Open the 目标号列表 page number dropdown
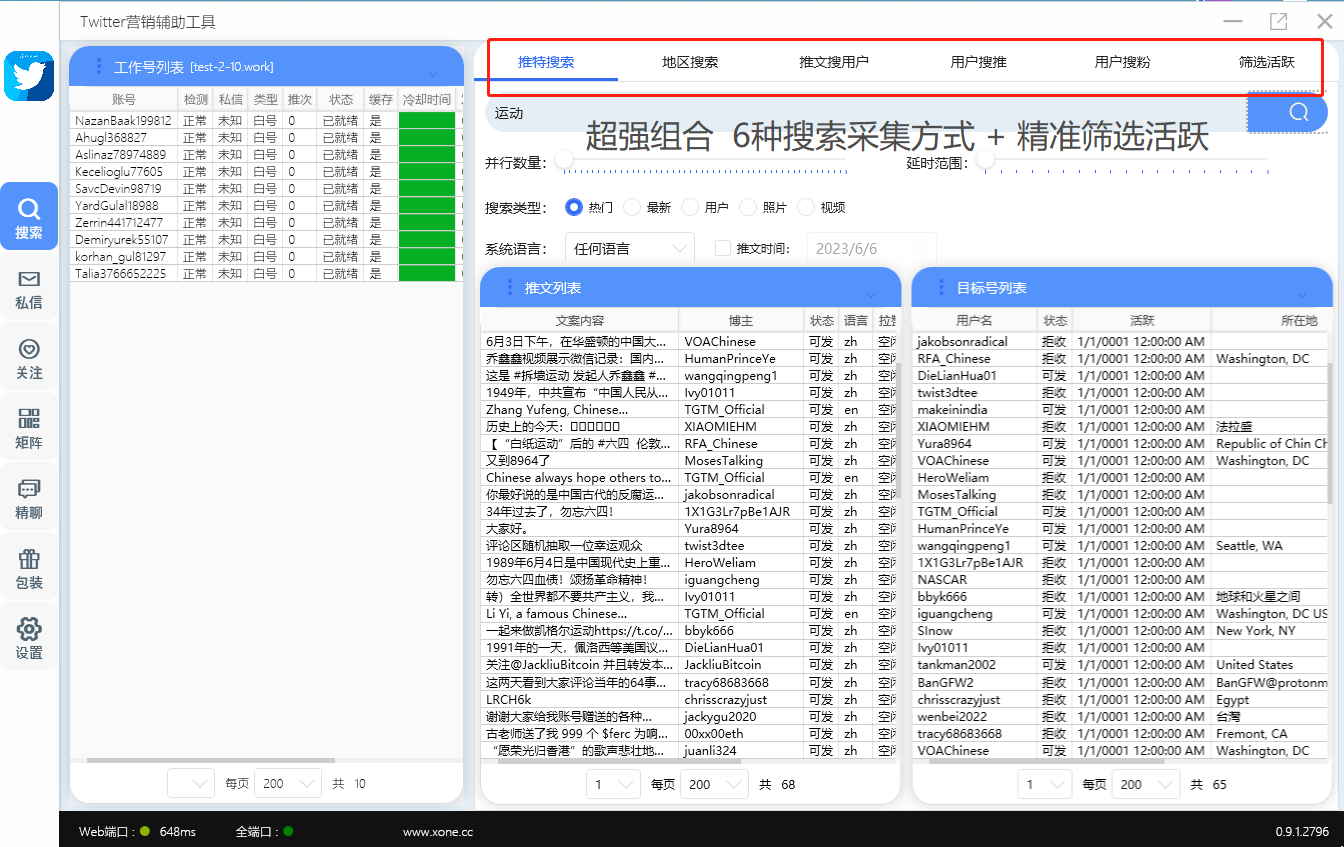Image resolution: width=1344 pixels, height=847 pixels. click(x=1045, y=784)
